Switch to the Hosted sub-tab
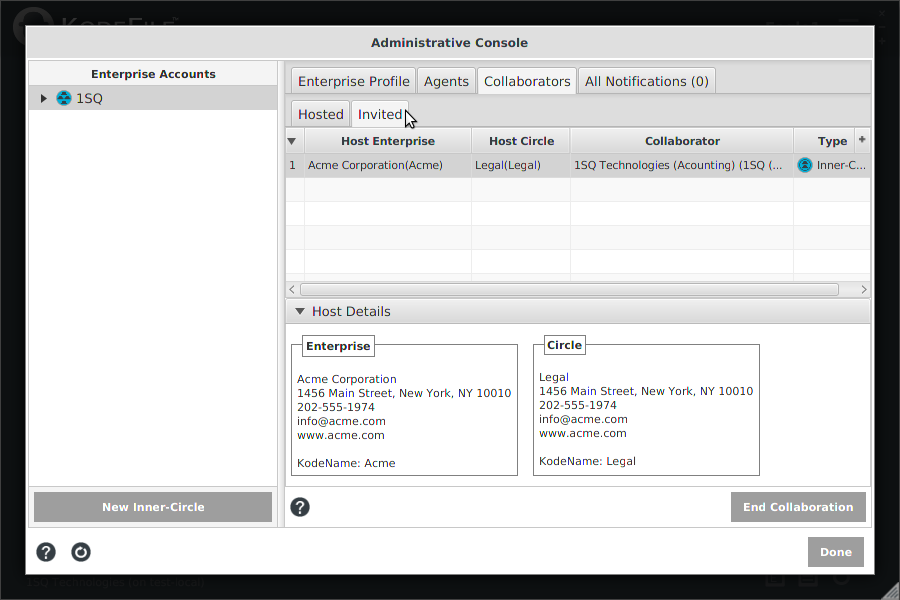This screenshot has height=600, width=900. 320,114
